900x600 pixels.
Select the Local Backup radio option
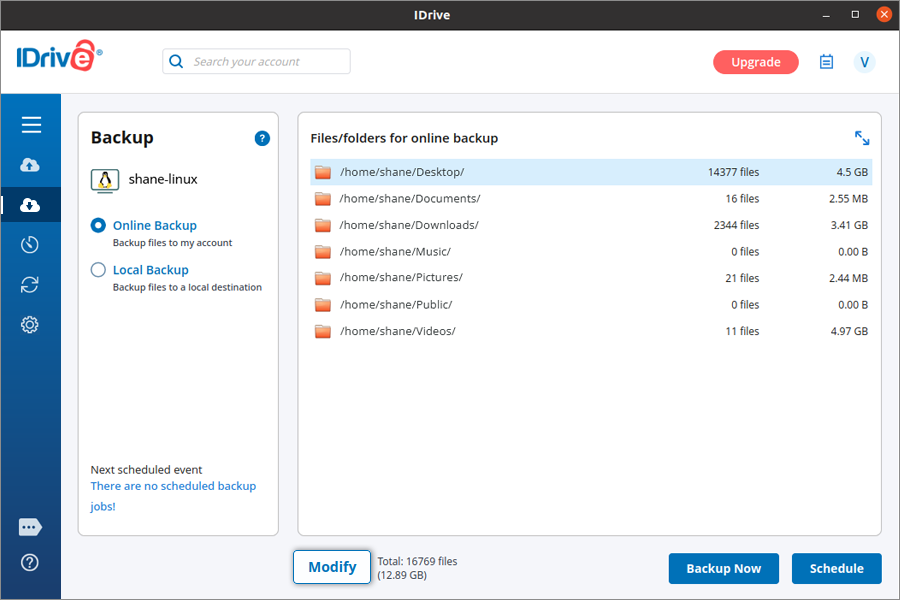click(x=98, y=270)
